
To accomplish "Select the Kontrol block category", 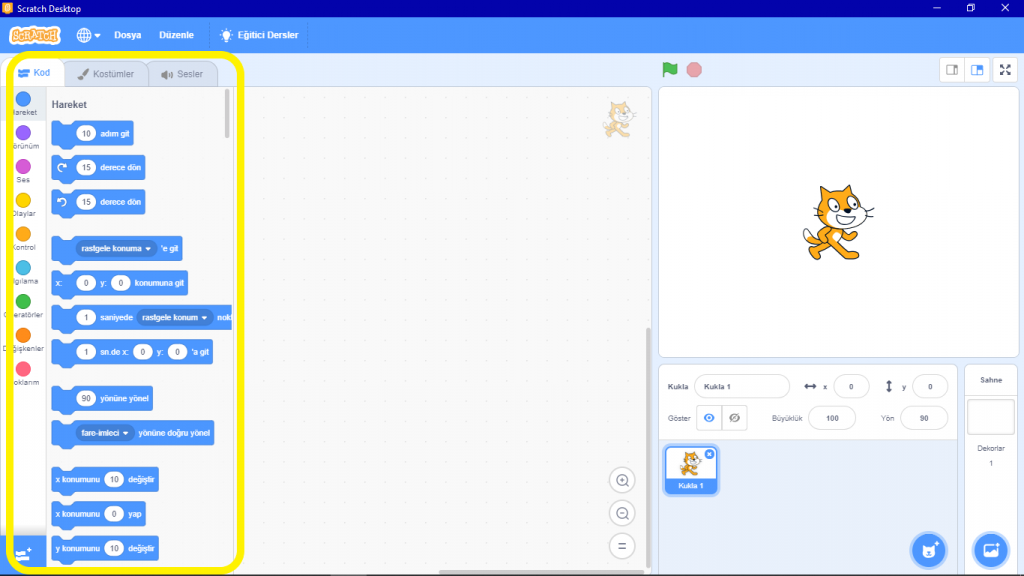I will 24,238.
